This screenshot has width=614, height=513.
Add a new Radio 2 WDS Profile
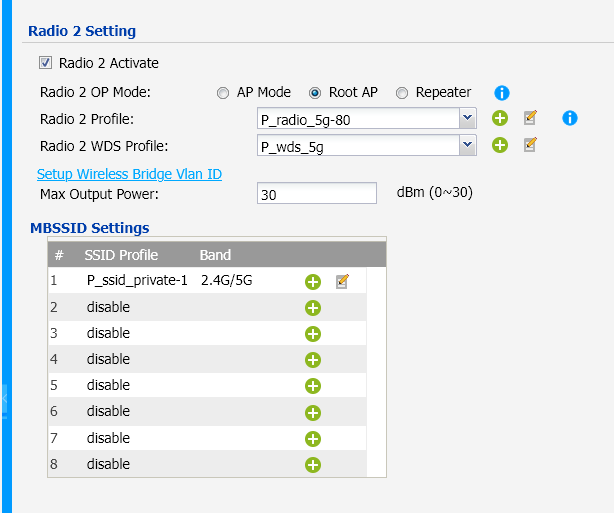click(x=500, y=145)
